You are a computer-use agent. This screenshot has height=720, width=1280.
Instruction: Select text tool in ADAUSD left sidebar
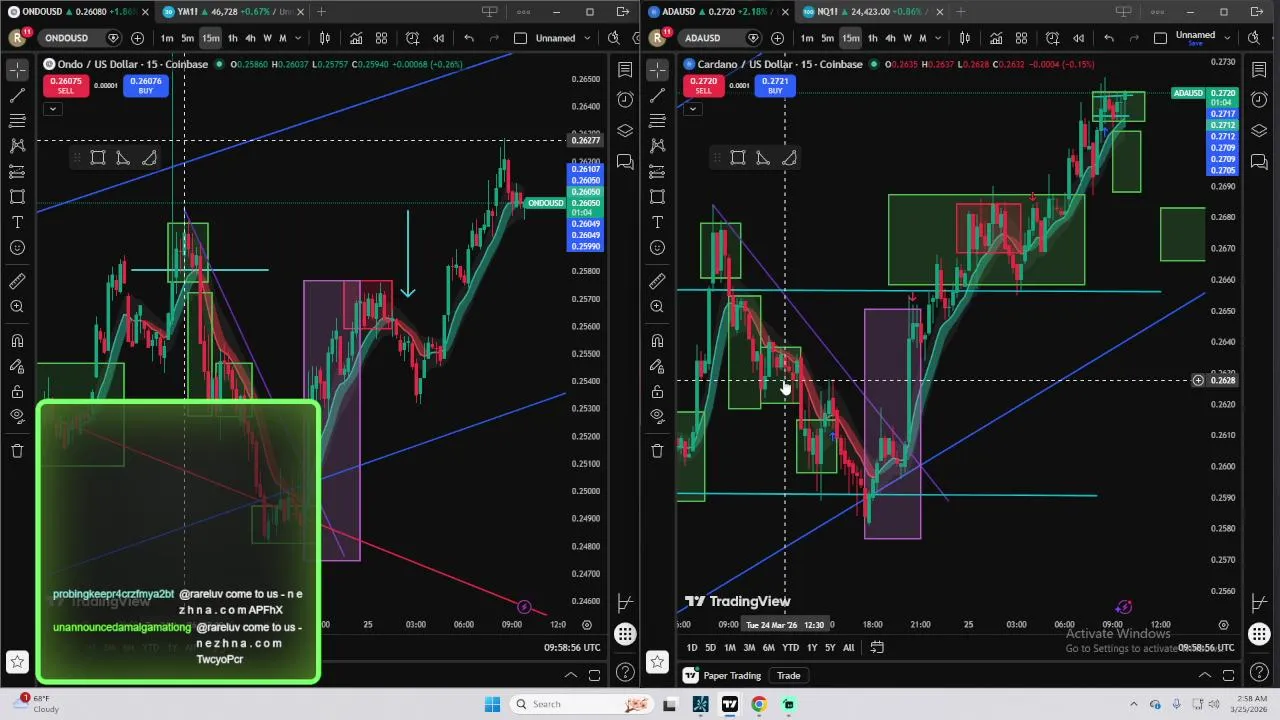coord(657,222)
